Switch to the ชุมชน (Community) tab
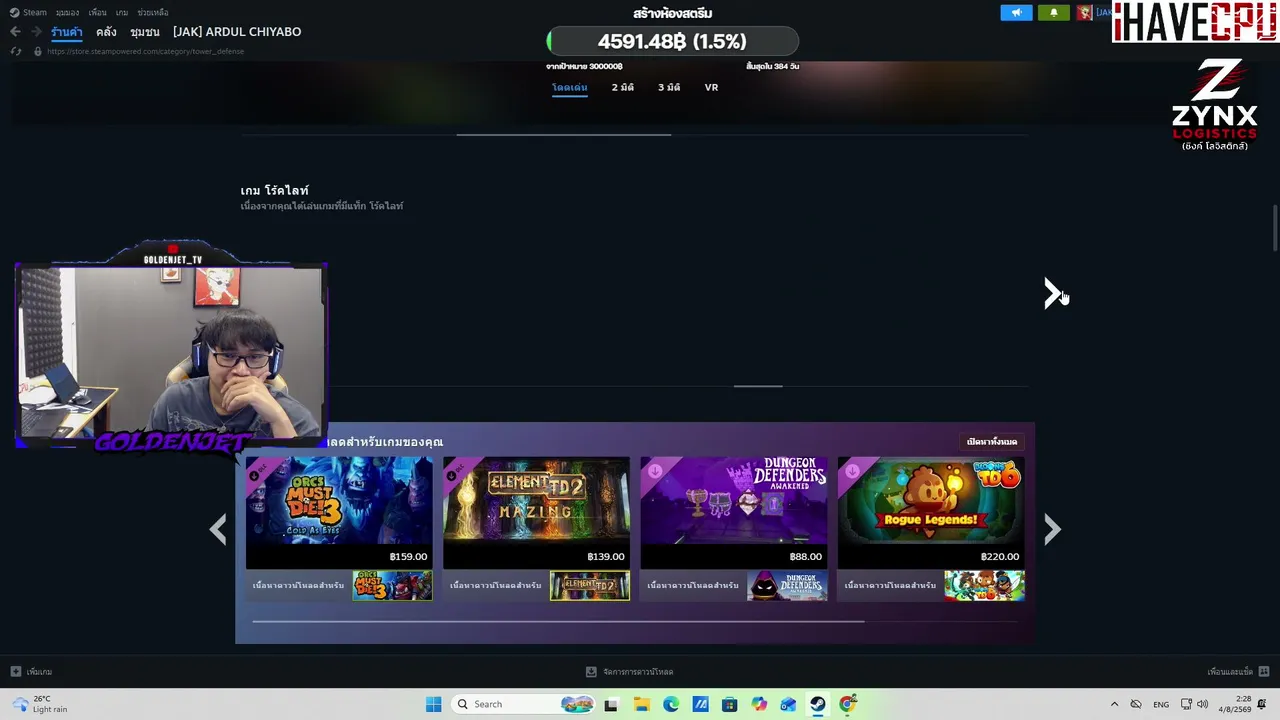The height and width of the screenshot is (720, 1280). point(145,32)
